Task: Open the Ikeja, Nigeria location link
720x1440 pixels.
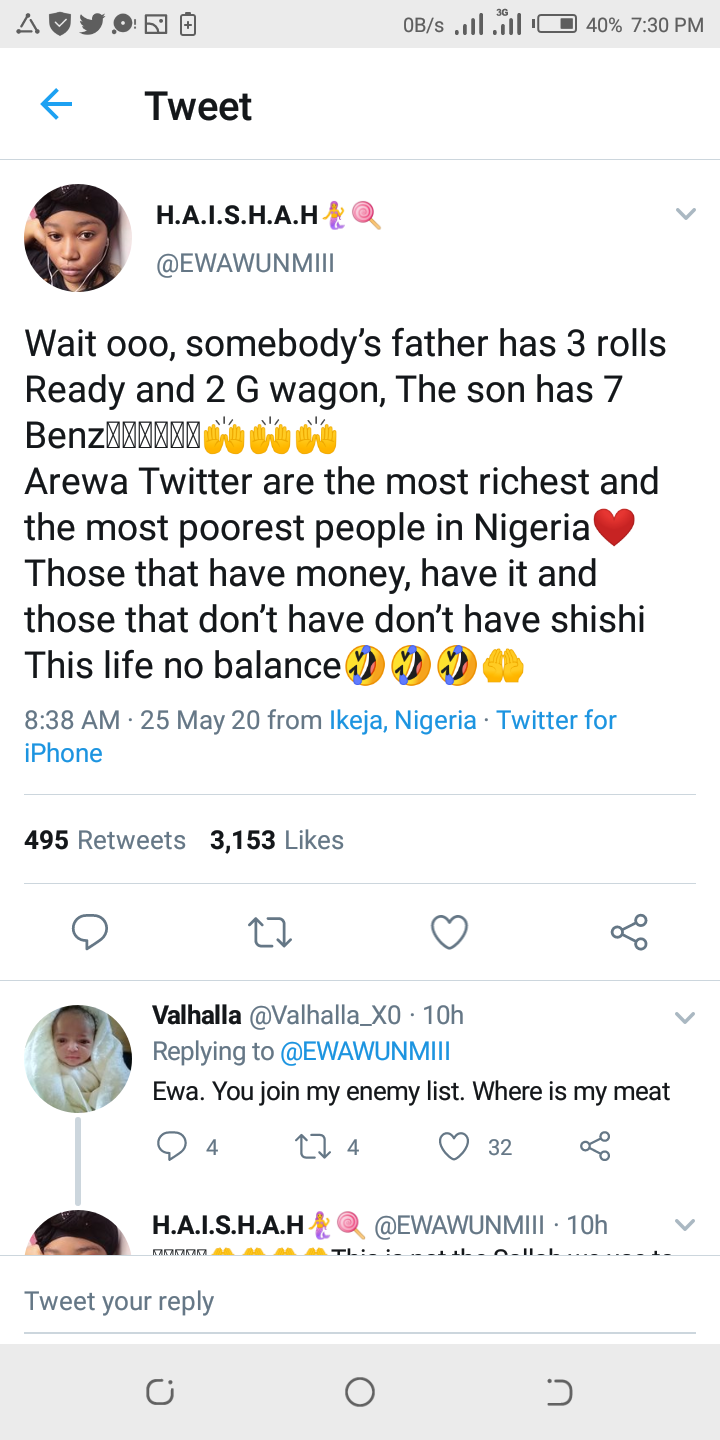Action: (x=402, y=720)
